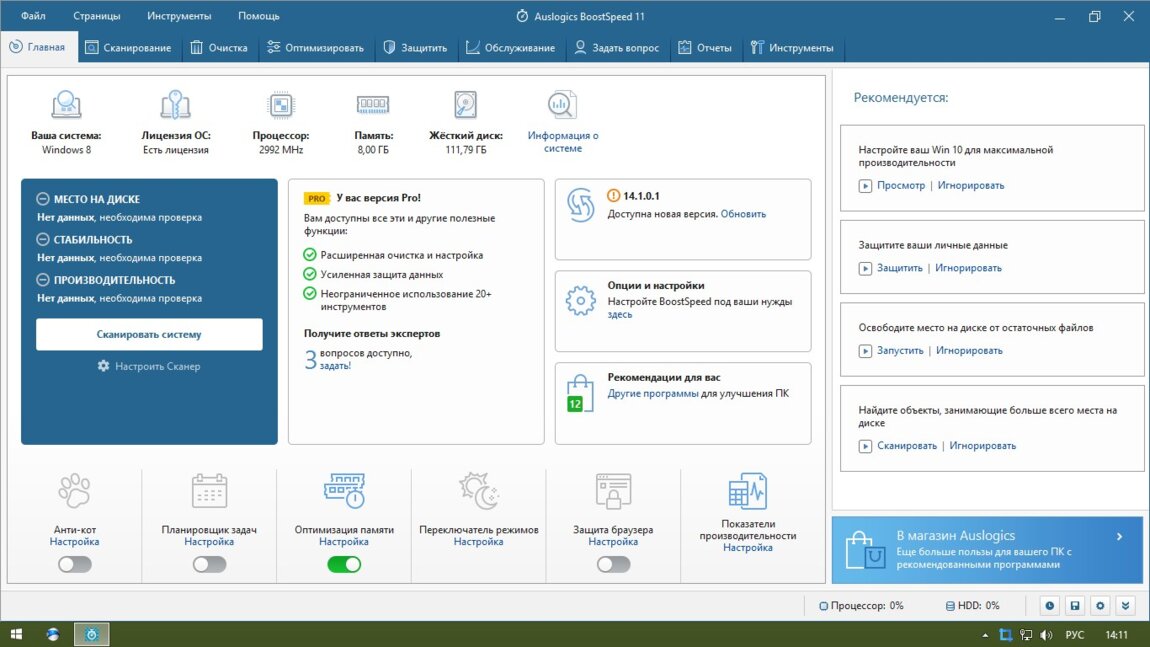Enable the Защита браузера toggle
This screenshot has width=1150, height=647.
[x=613, y=564]
